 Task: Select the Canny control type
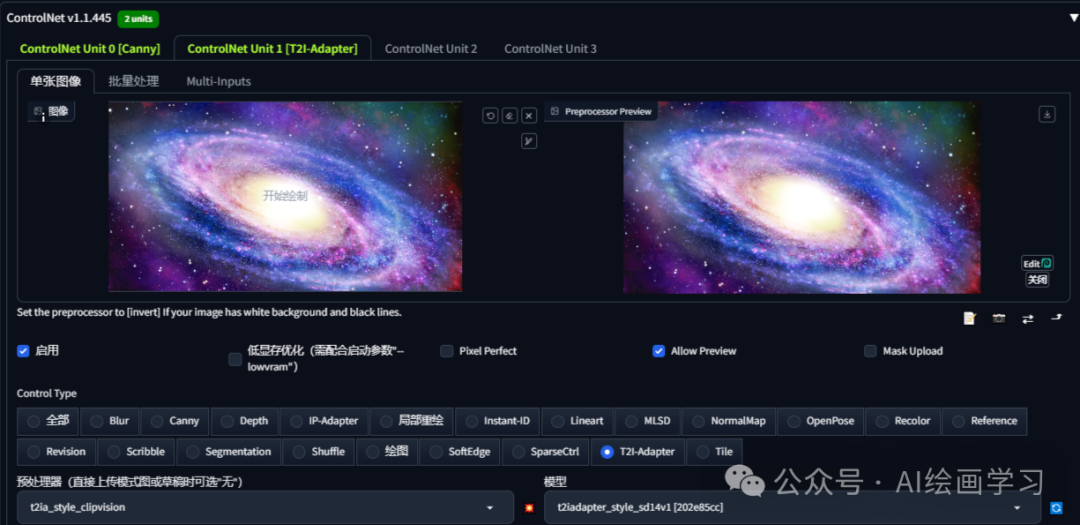pos(175,421)
